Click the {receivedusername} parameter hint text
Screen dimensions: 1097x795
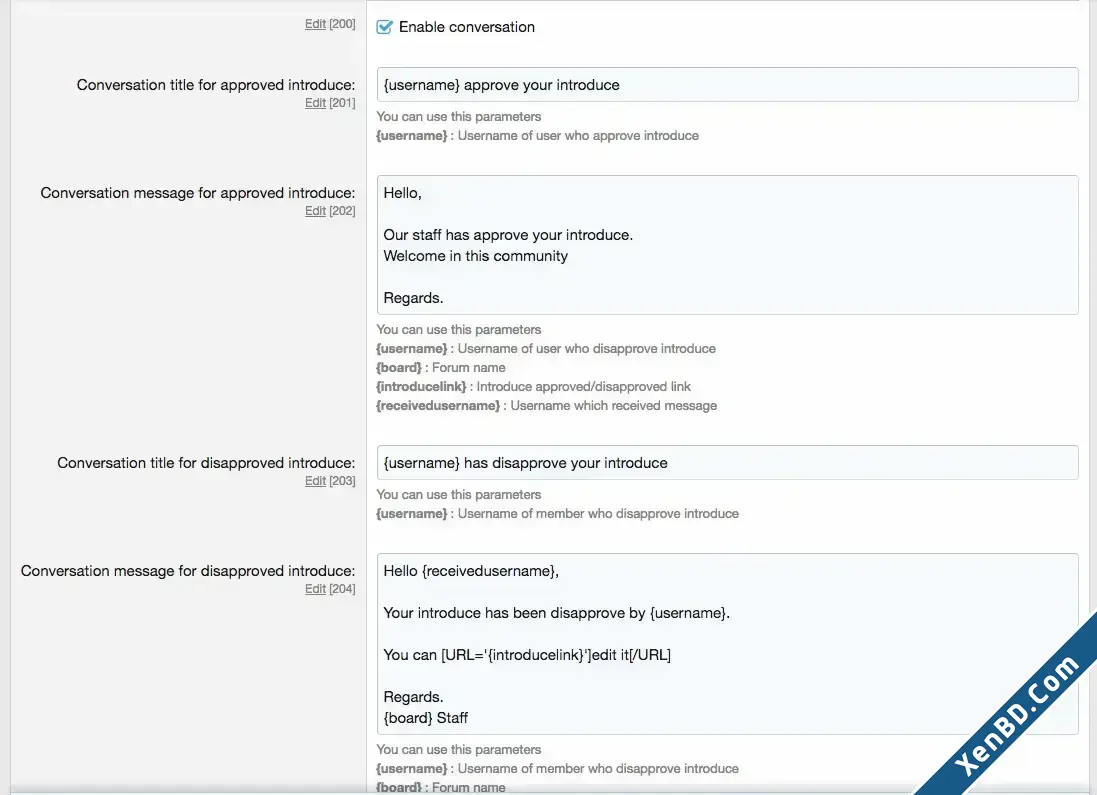[438, 405]
